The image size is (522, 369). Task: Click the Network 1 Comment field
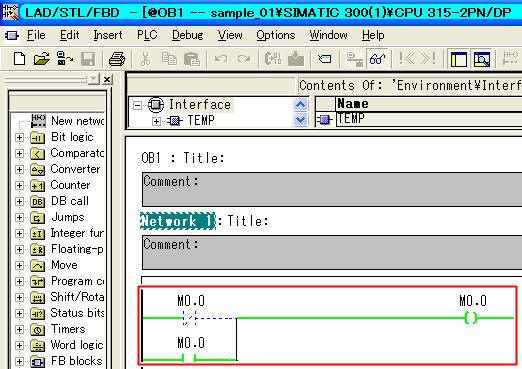(332, 252)
